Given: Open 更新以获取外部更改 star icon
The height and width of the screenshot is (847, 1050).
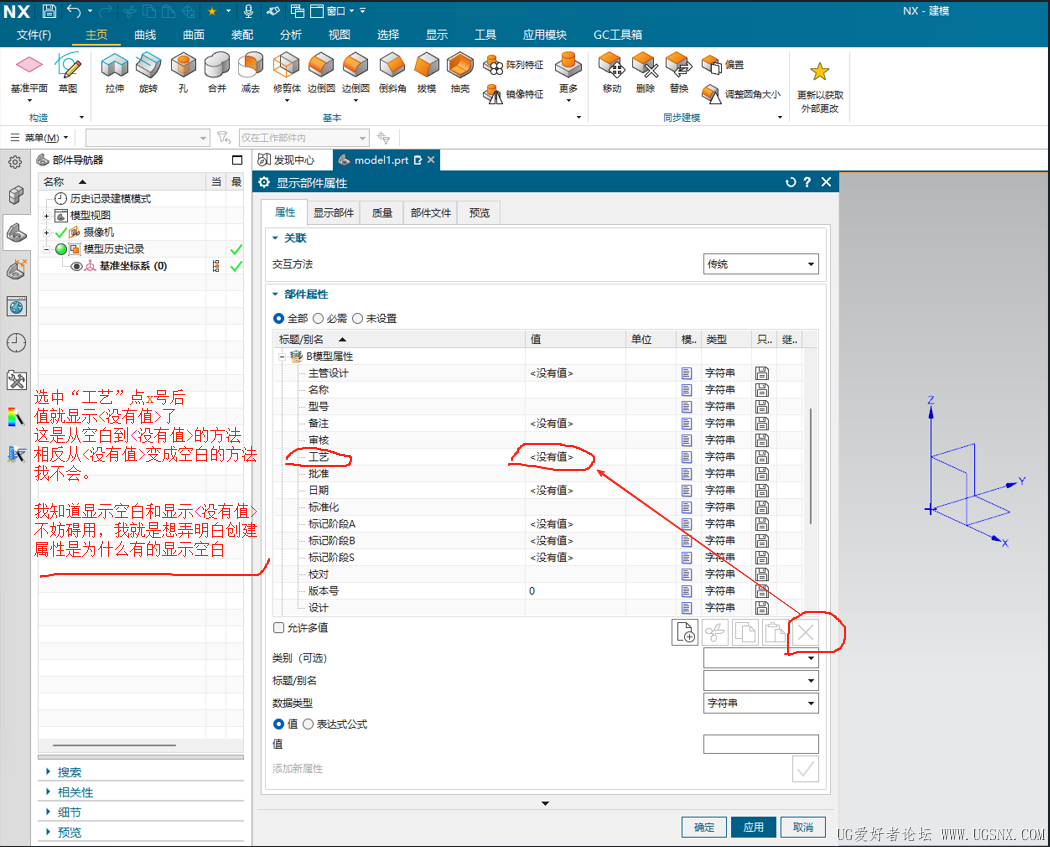Looking at the screenshot, I should (x=819, y=72).
